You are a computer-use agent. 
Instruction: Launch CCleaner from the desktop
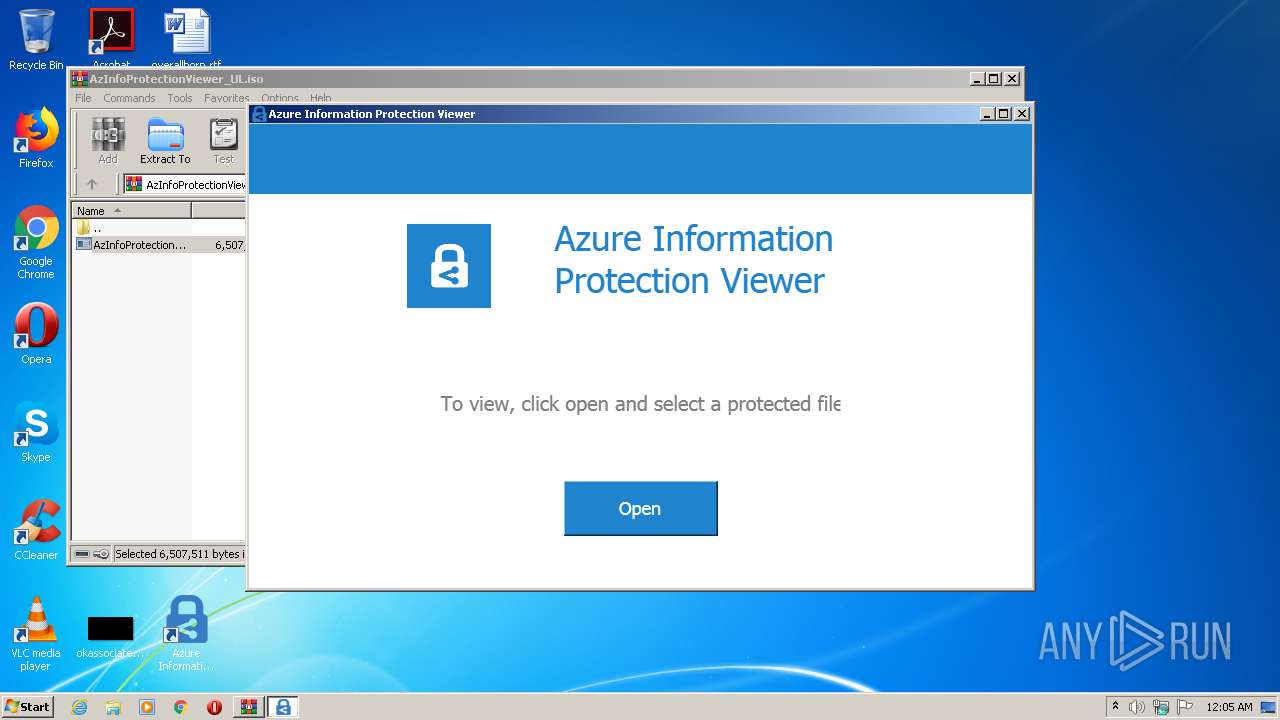click(x=36, y=530)
